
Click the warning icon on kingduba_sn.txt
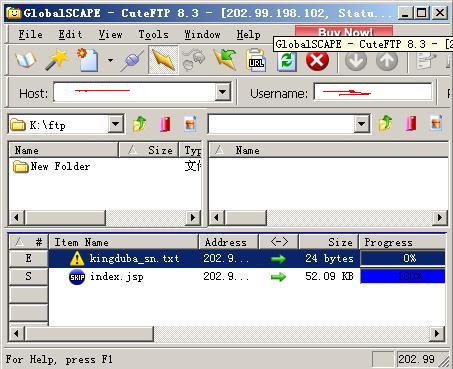pos(77,259)
